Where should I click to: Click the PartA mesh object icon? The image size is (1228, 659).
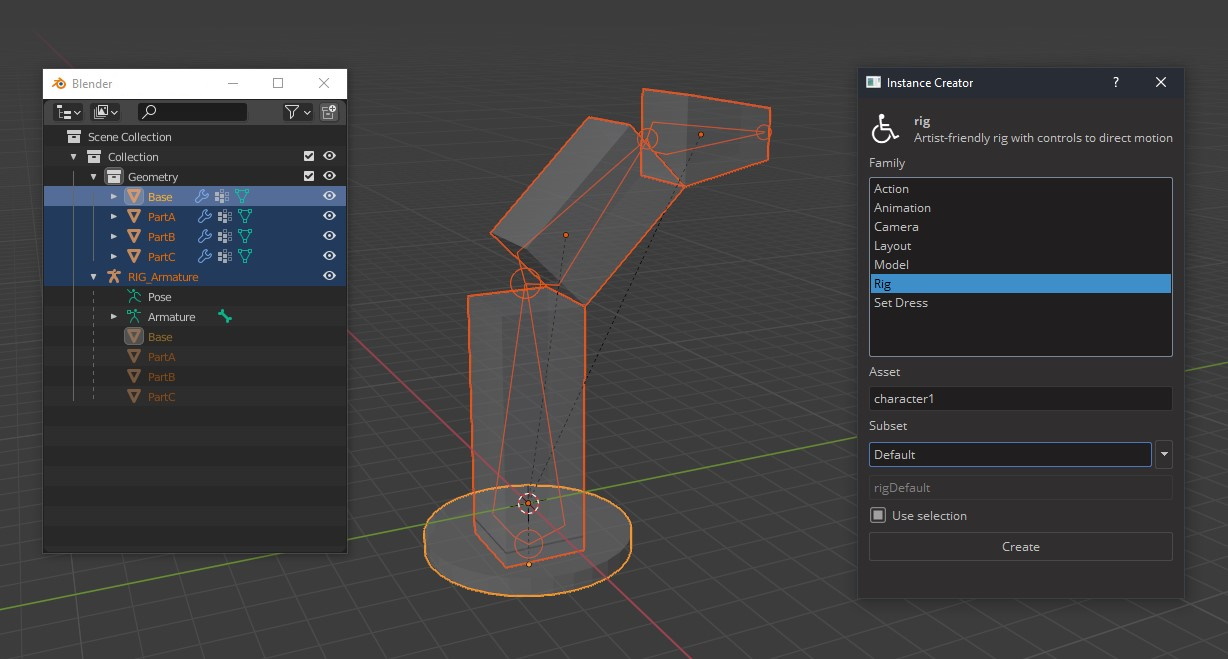134,217
